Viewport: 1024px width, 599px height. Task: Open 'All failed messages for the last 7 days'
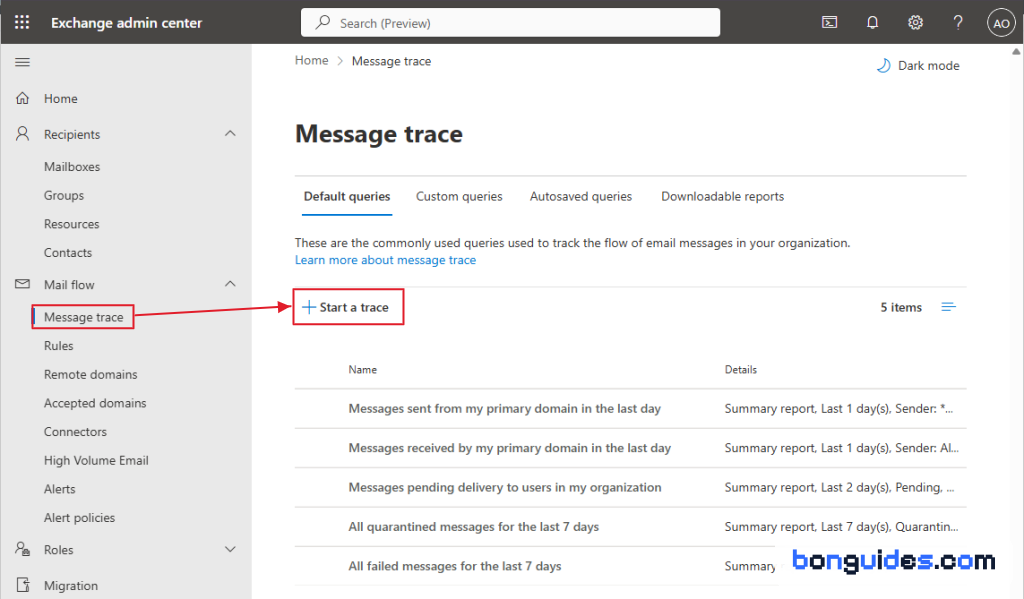[x=455, y=566]
